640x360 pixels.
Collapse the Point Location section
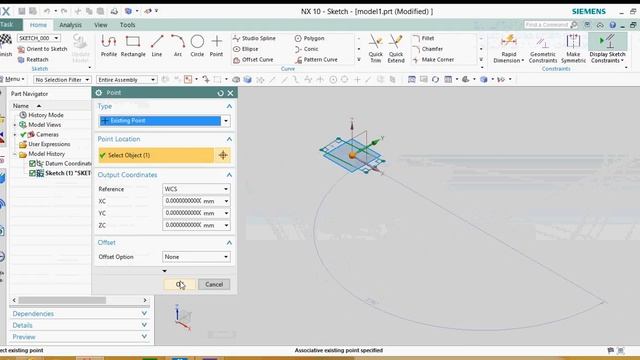[229, 139]
